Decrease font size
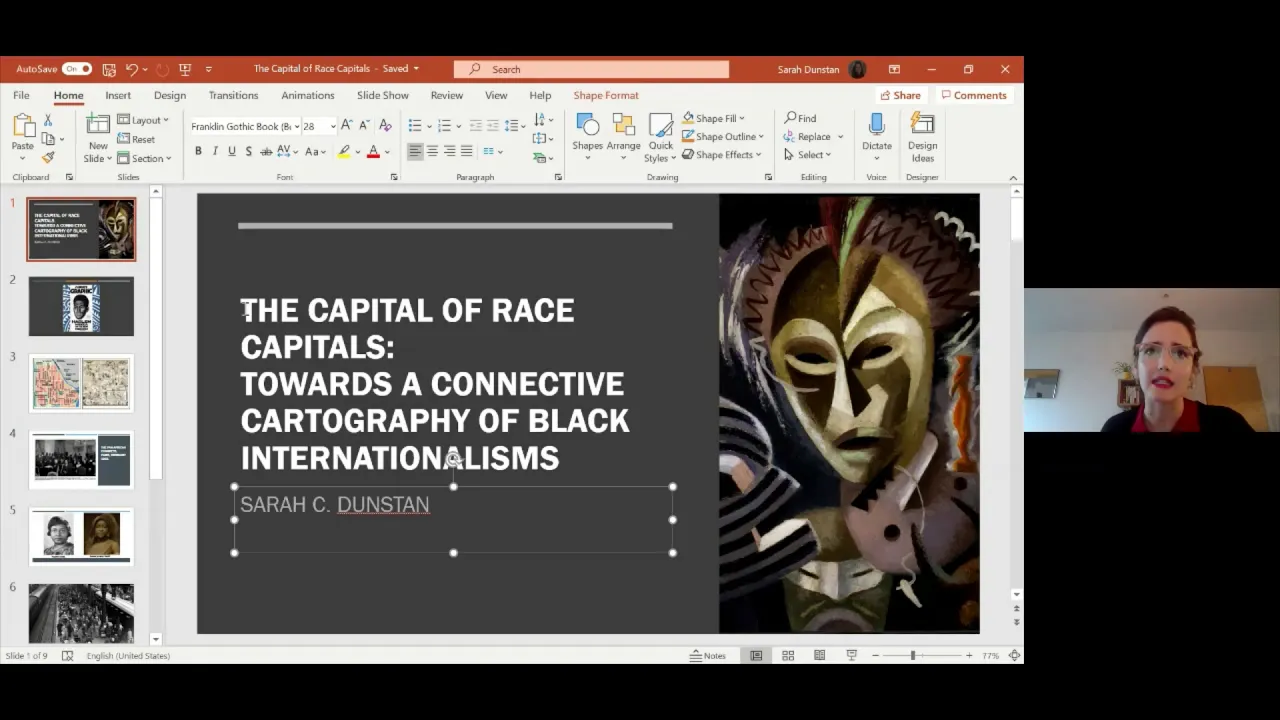This screenshot has height=720, width=1280. pos(363,125)
